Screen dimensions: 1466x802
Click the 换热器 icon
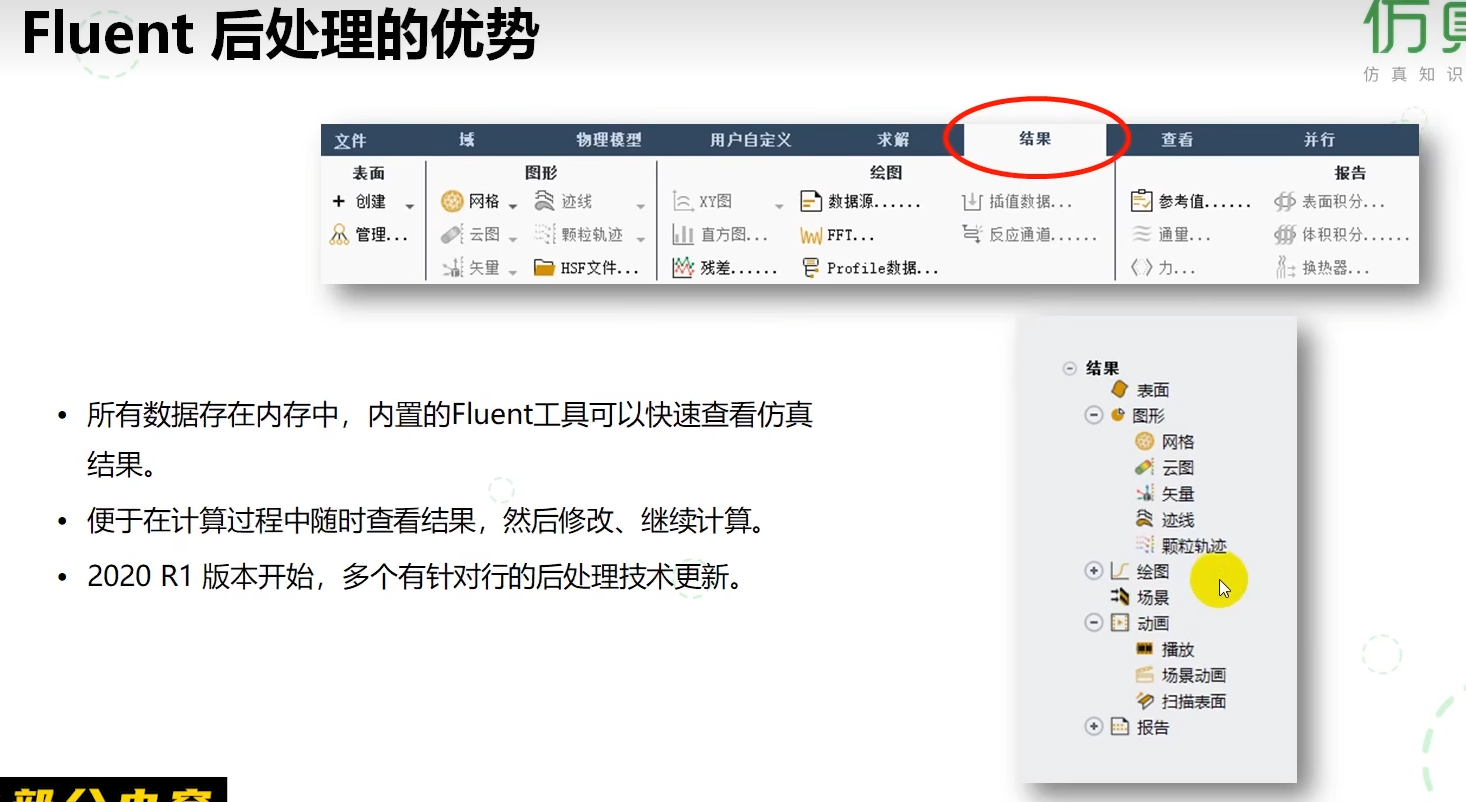(1285, 268)
